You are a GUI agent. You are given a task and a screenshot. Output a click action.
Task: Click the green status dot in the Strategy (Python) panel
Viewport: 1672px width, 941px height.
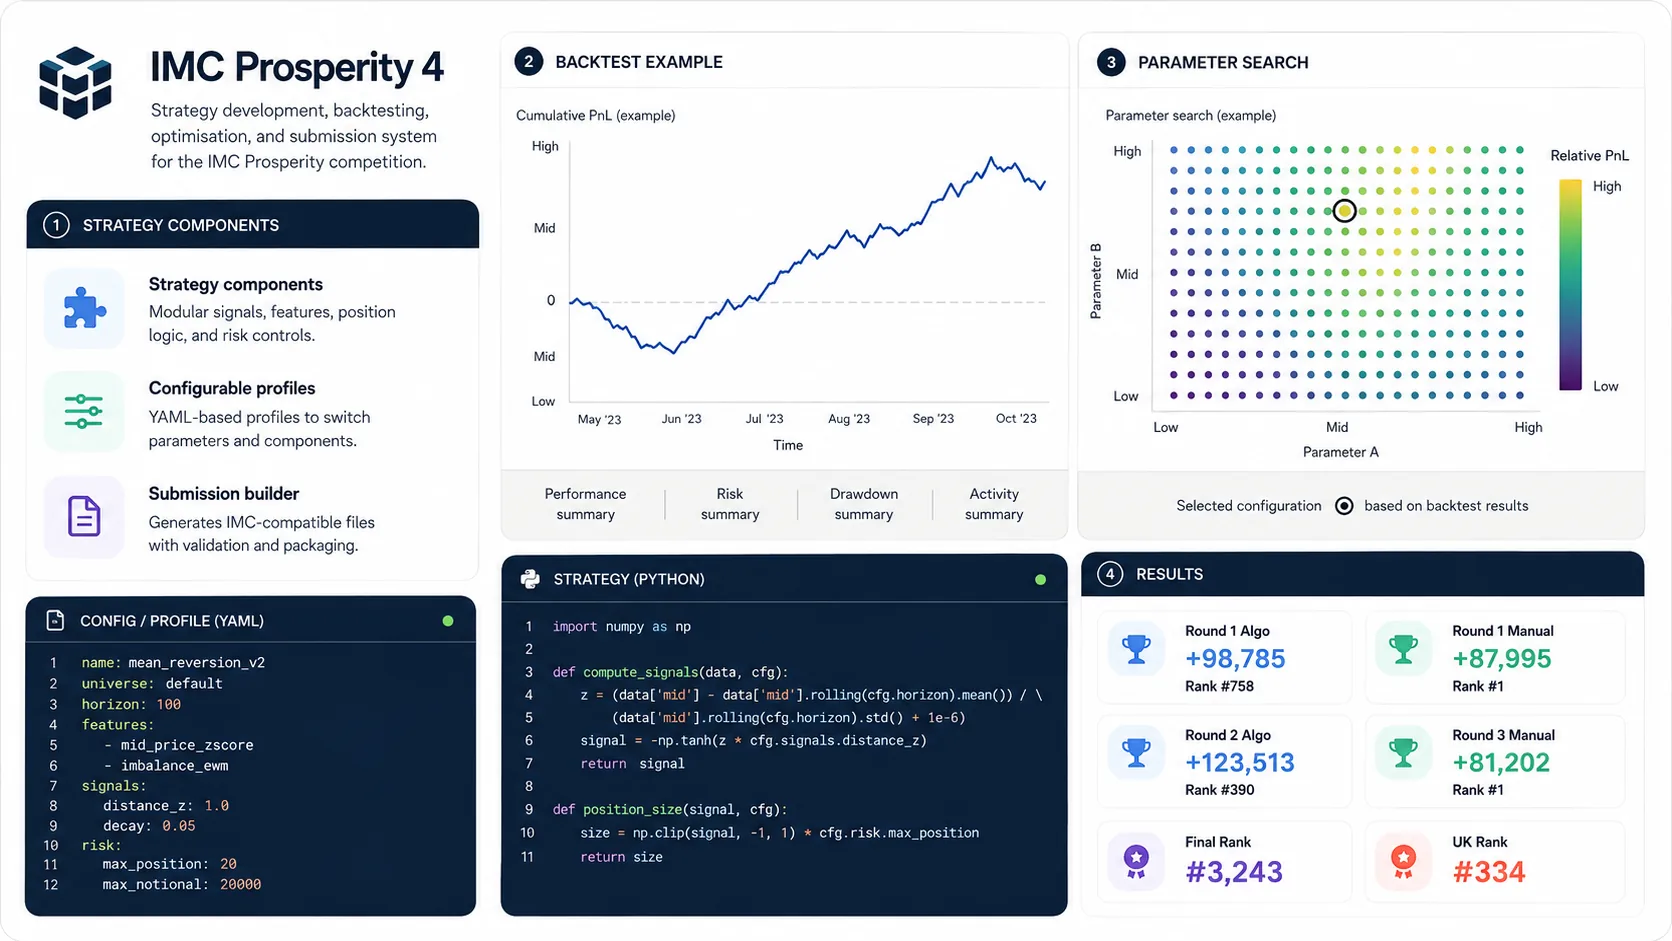(x=1040, y=579)
